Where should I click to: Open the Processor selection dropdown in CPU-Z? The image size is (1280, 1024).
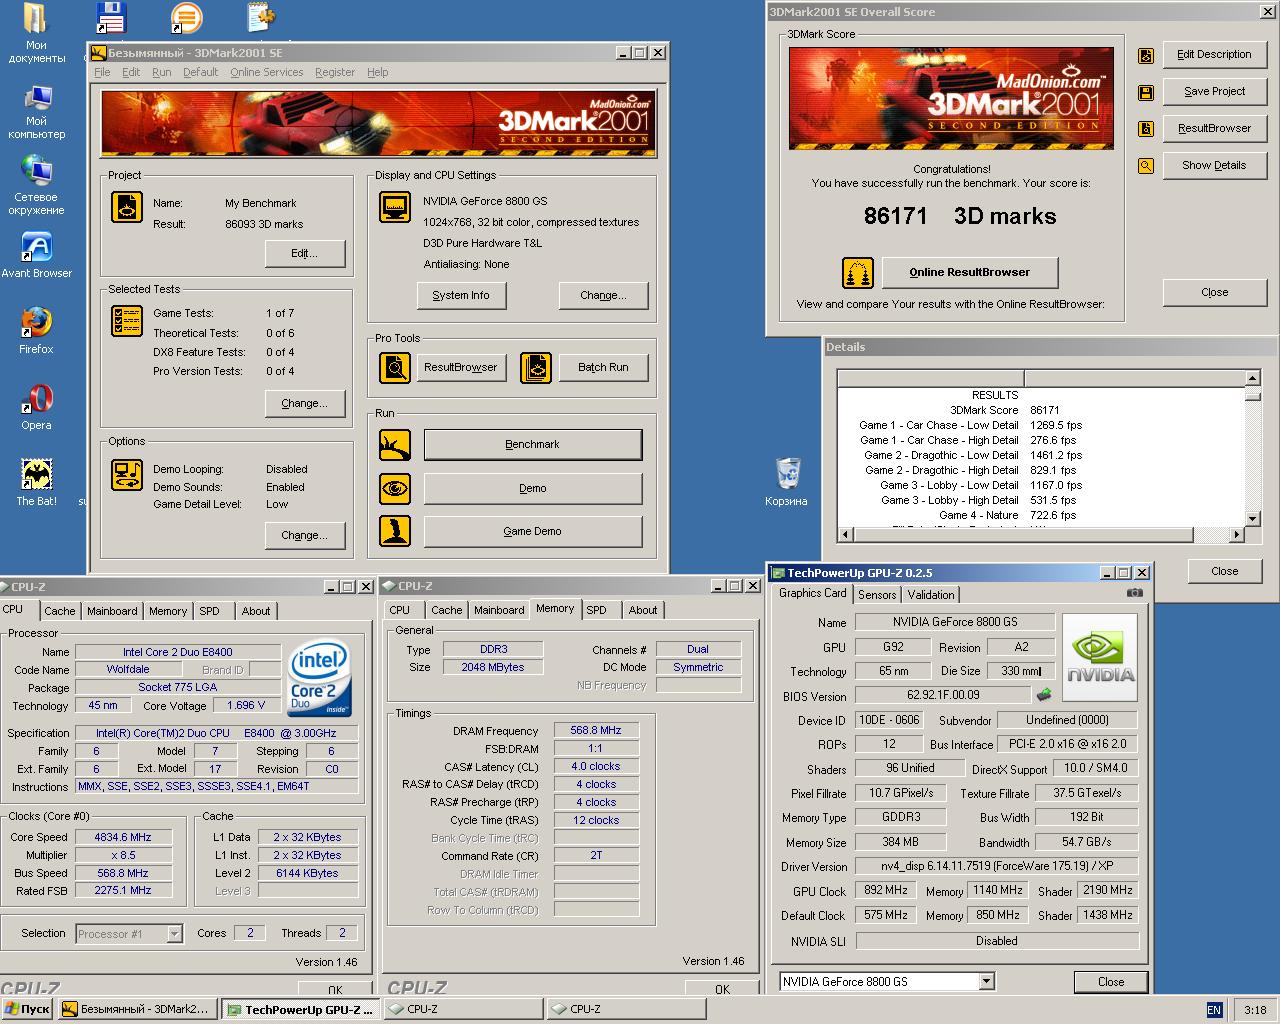point(174,934)
